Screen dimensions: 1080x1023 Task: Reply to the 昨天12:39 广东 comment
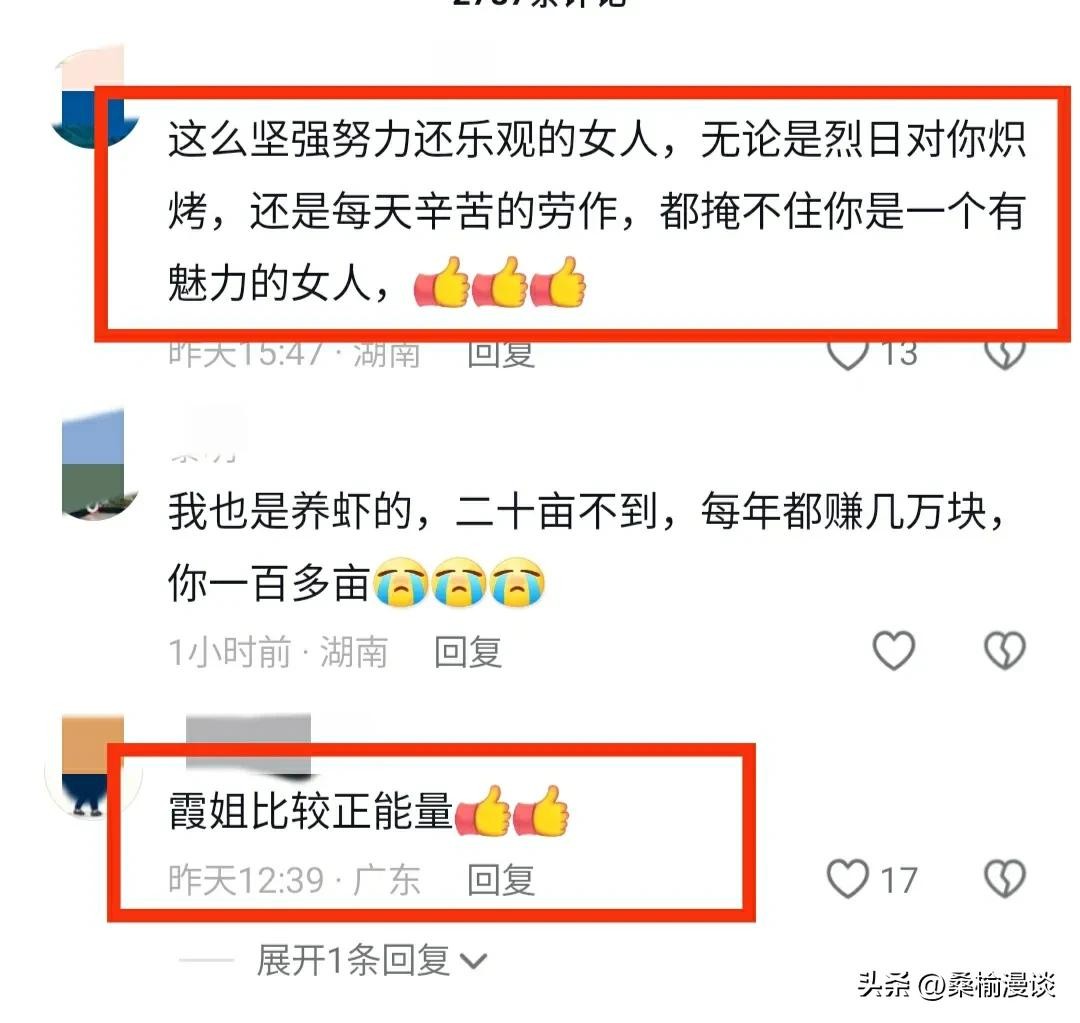[x=501, y=880]
